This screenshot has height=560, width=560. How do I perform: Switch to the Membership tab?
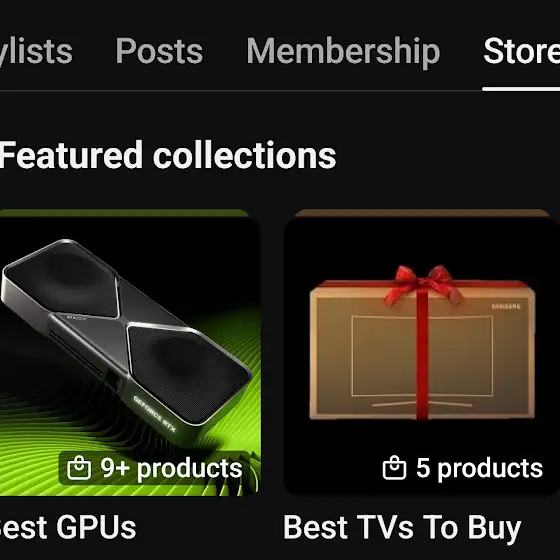pos(343,52)
